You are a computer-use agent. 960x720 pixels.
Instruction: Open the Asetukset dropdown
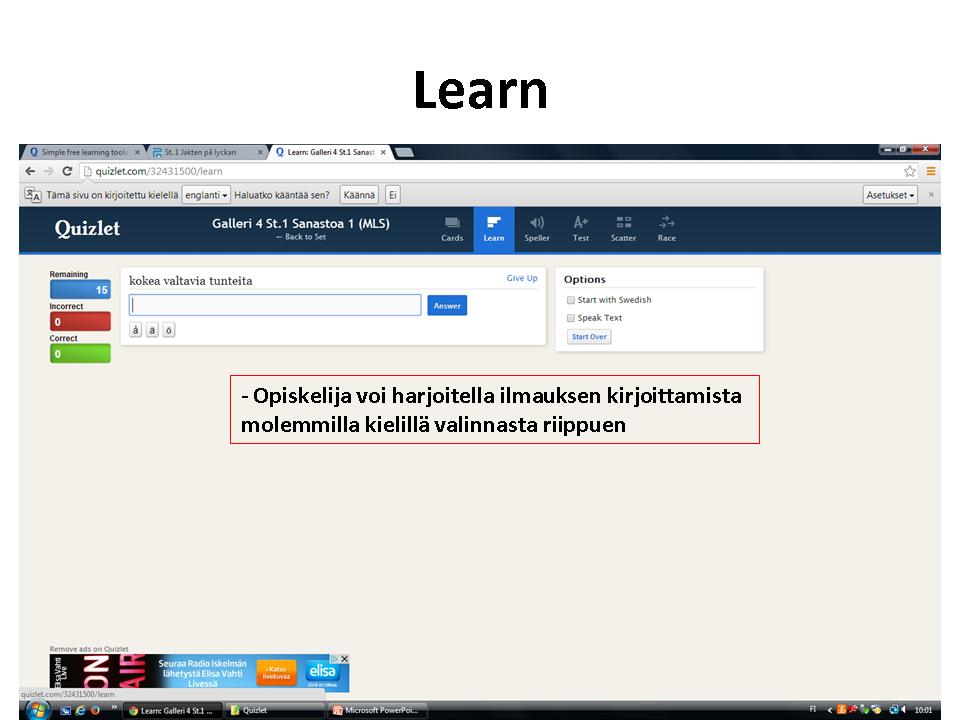pos(890,195)
